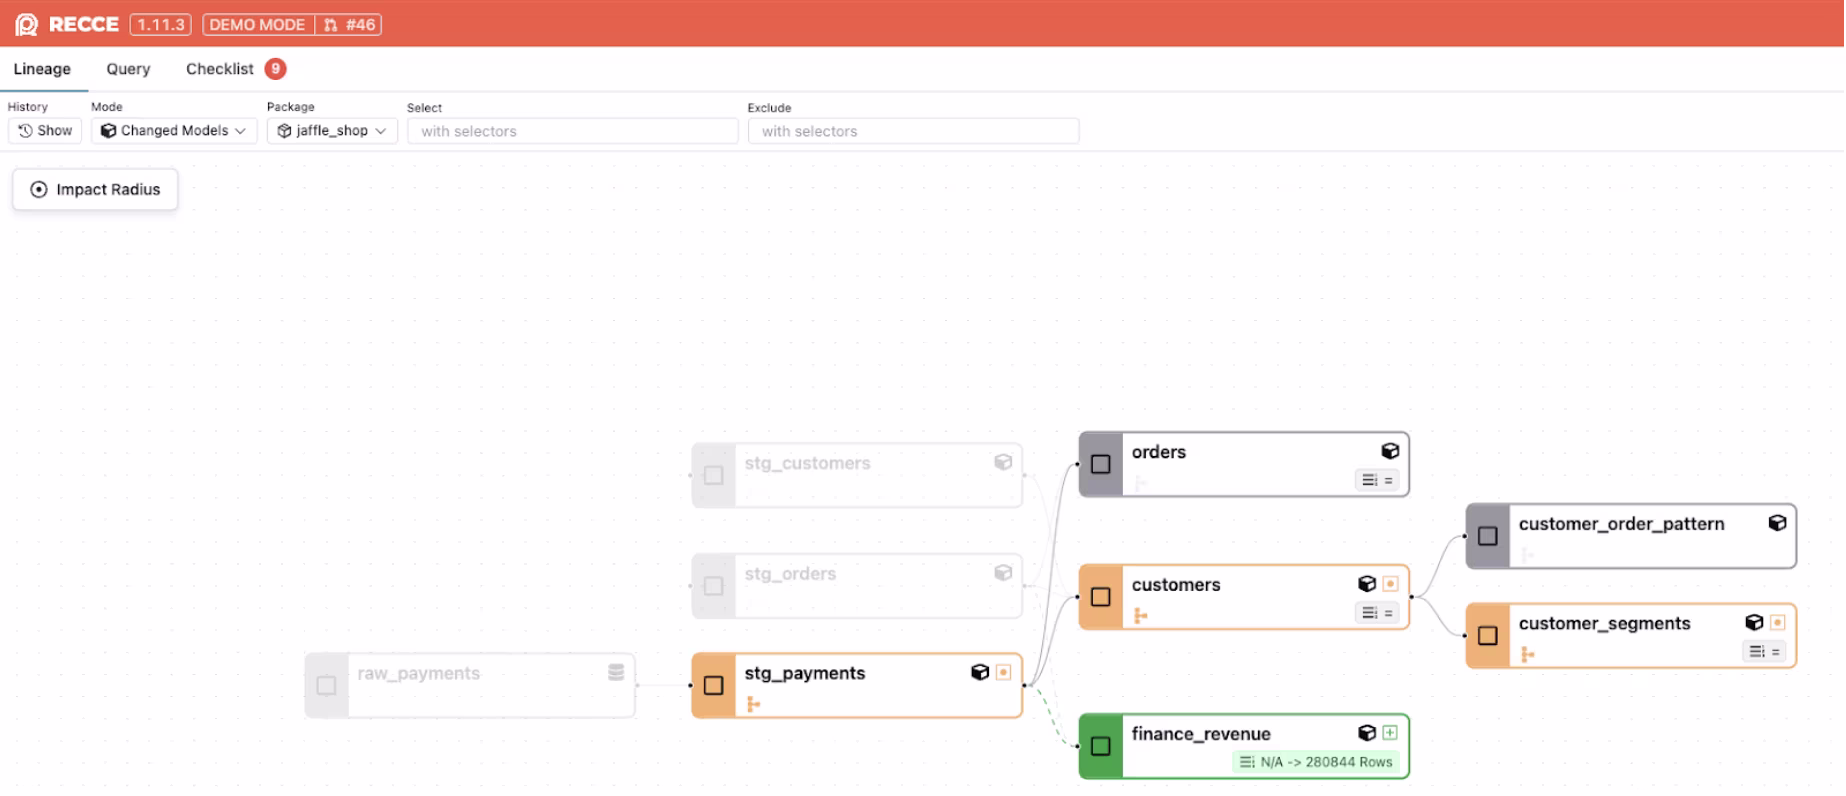Click the orders model cube icon

(x=1390, y=451)
